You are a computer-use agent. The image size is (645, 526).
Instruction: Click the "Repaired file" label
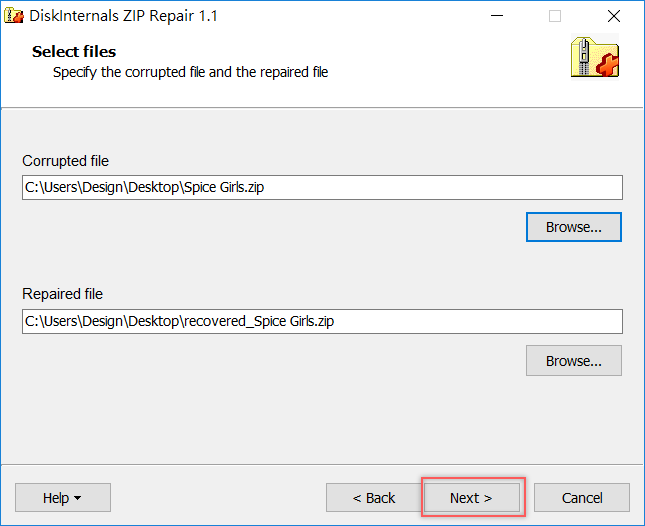[x=63, y=294]
